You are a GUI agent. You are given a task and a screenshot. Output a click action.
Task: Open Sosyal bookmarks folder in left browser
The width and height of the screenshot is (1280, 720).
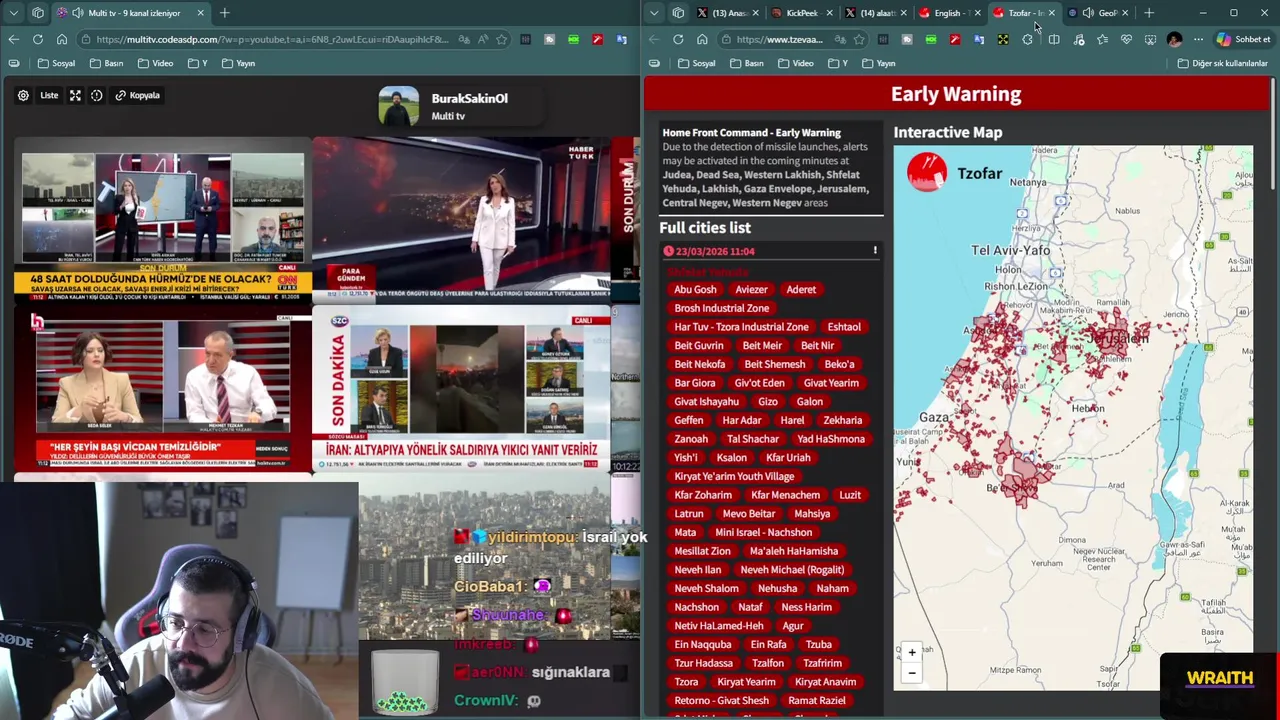56,63
